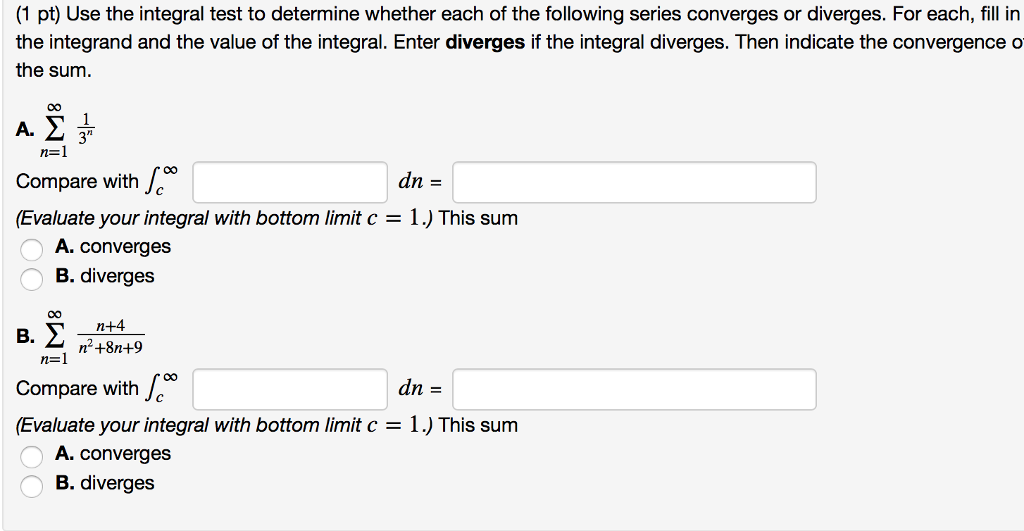Screen dimensions: 1024x531
Task: Choose 'A. converges' radio for series B
Action: pyautogui.click(x=31, y=456)
